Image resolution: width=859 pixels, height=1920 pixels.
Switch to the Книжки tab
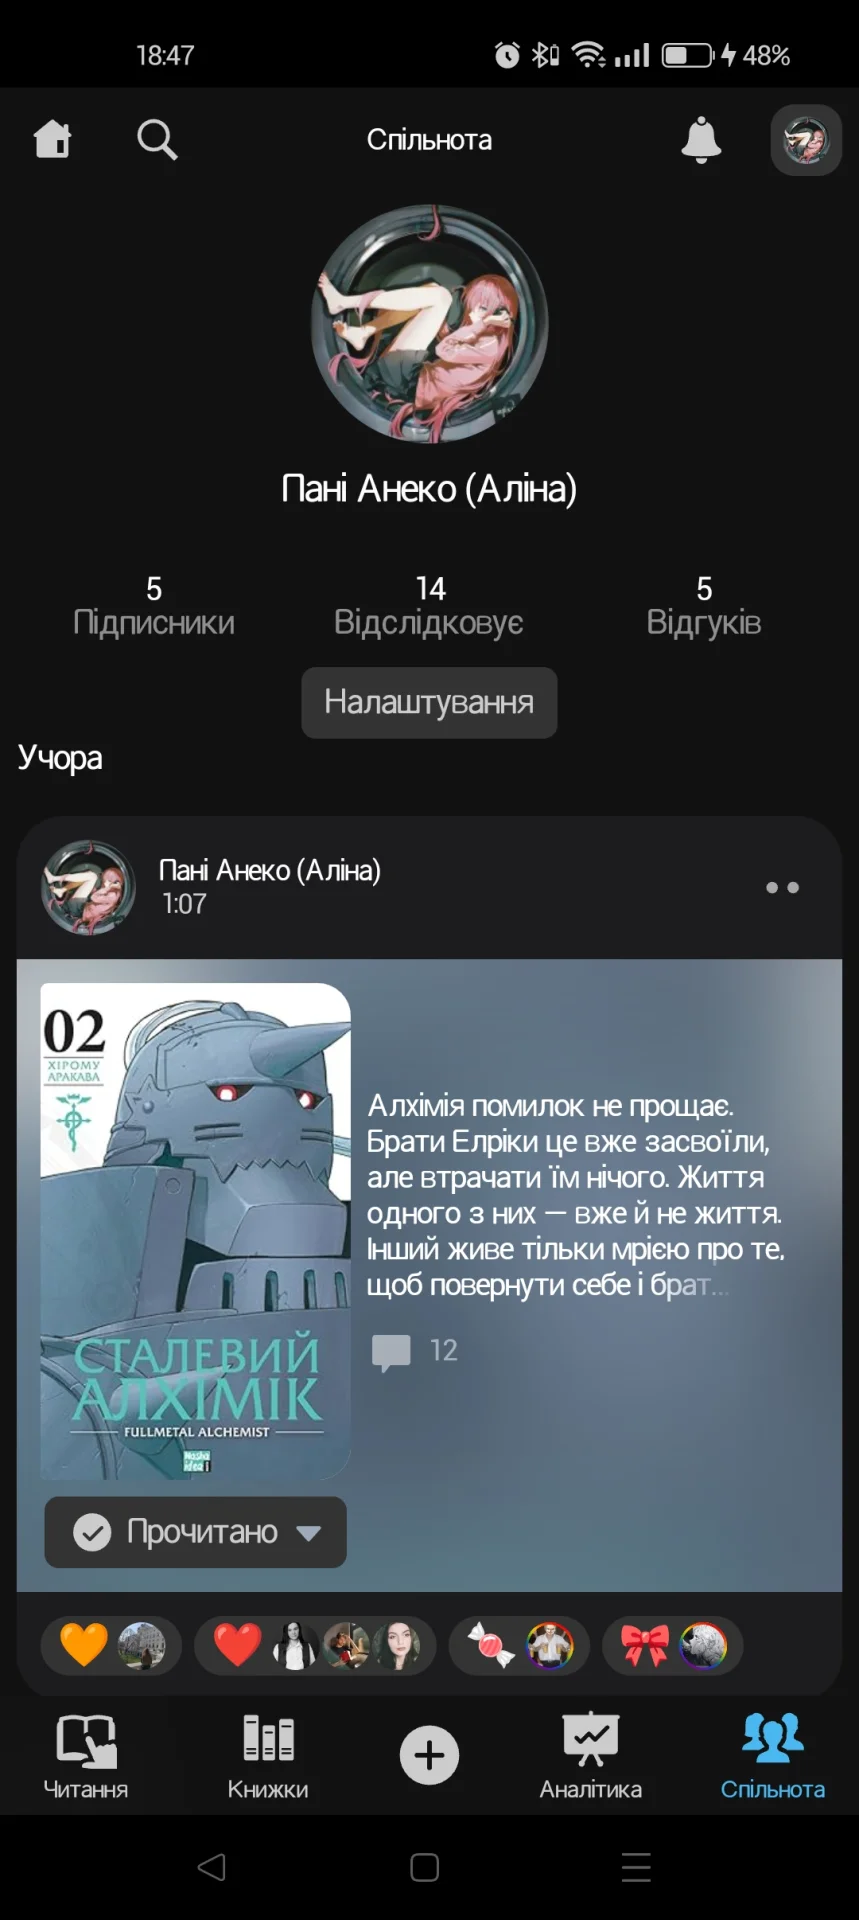click(268, 1757)
